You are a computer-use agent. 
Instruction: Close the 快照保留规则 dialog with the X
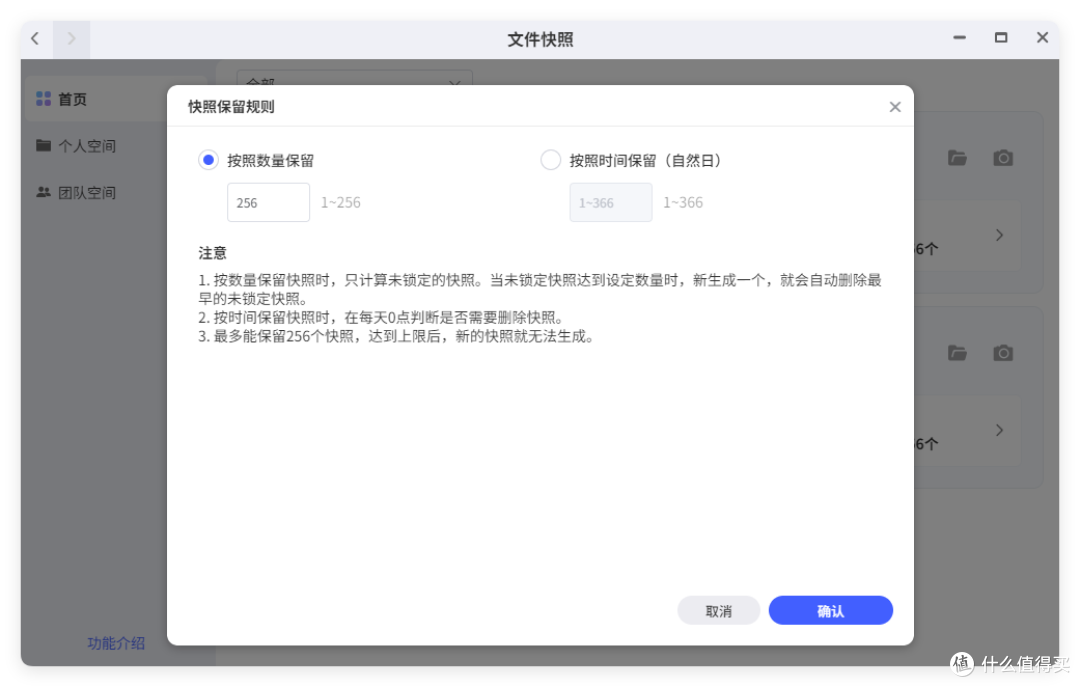pyautogui.click(x=895, y=107)
